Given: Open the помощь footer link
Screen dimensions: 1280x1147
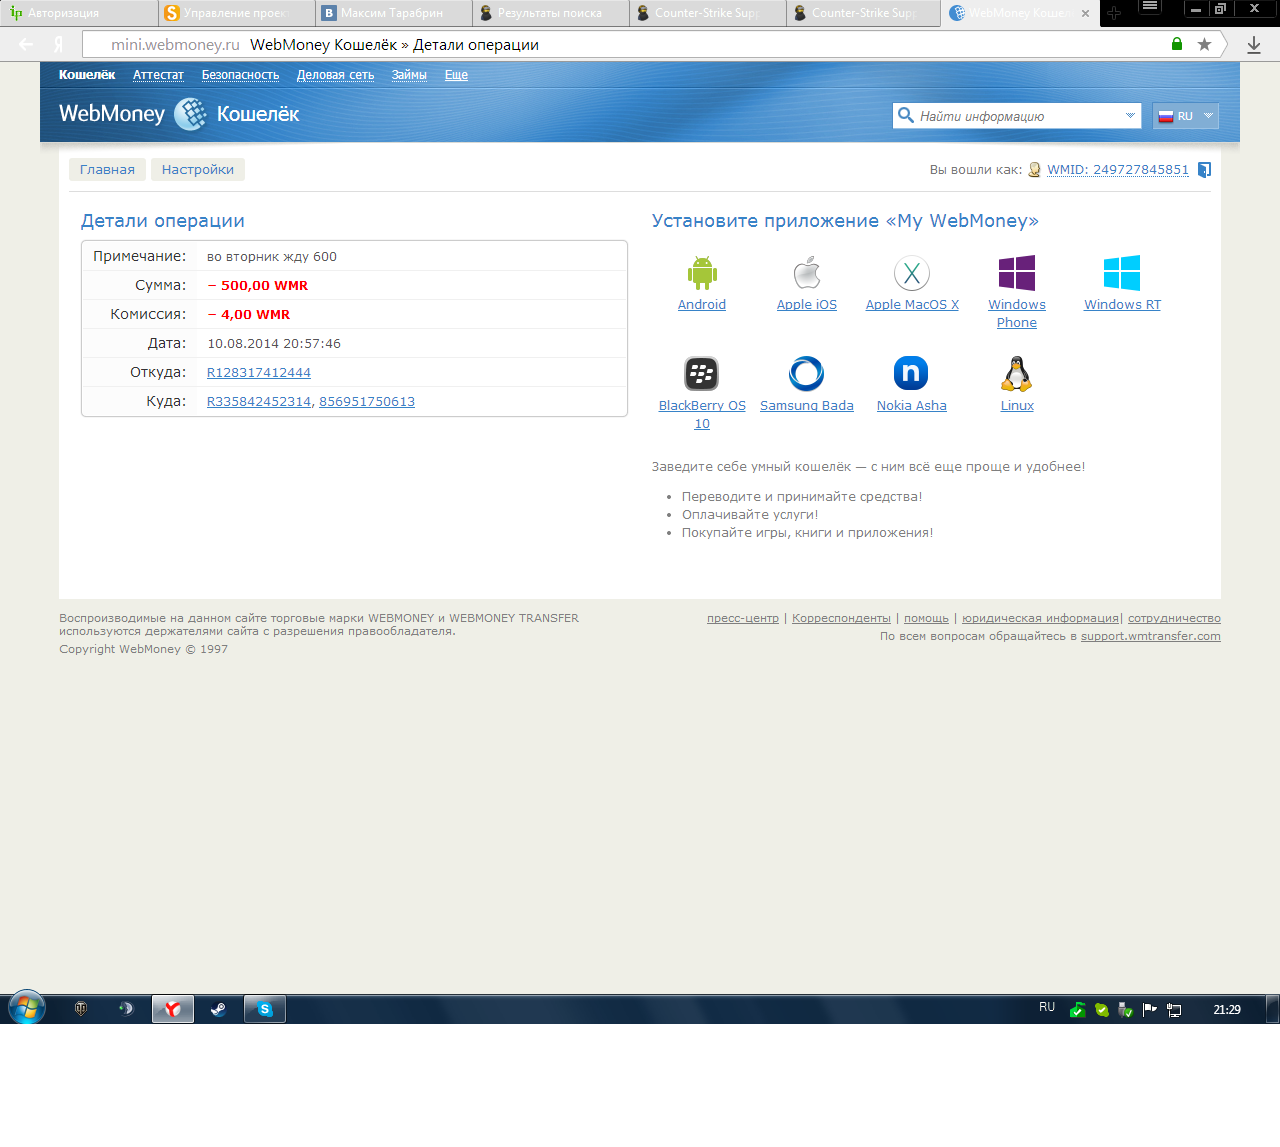Looking at the screenshot, I should pos(926,619).
